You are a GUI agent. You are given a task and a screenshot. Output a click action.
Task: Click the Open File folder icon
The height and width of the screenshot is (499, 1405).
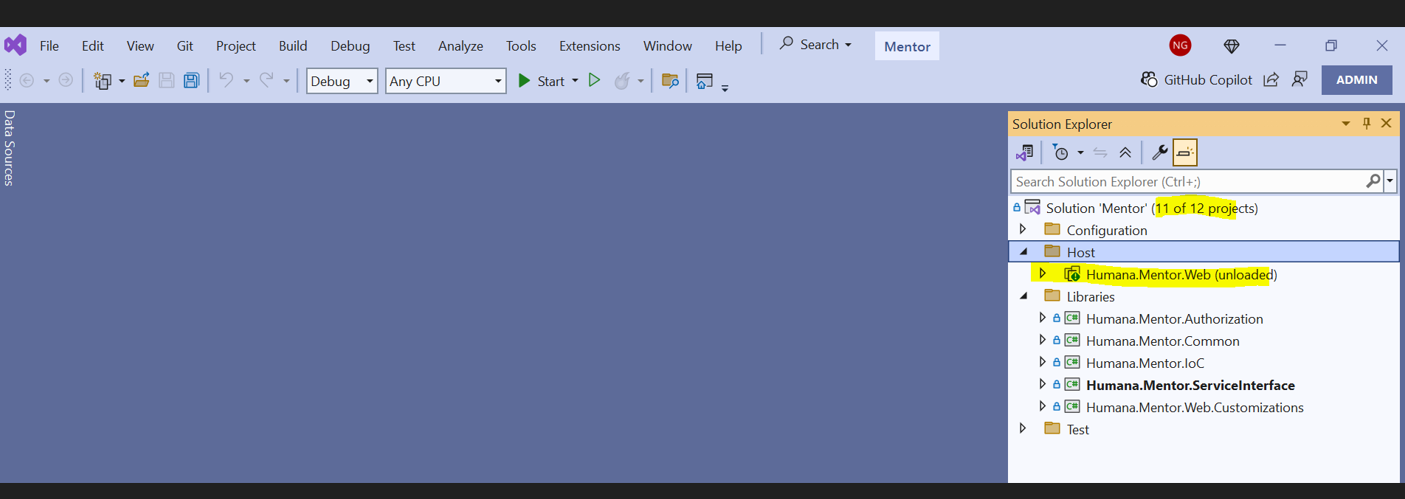(x=141, y=80)
